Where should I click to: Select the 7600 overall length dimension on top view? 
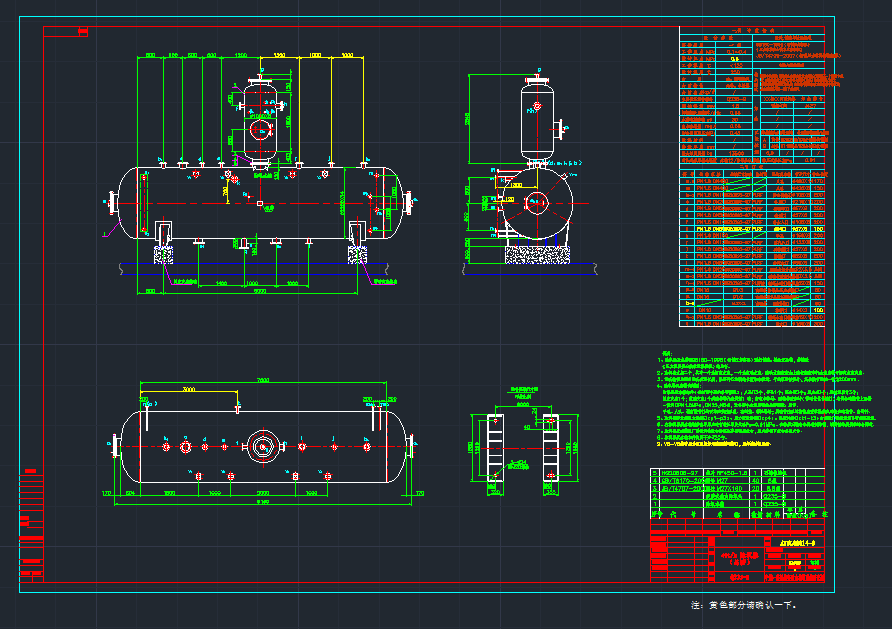(265, 379)
